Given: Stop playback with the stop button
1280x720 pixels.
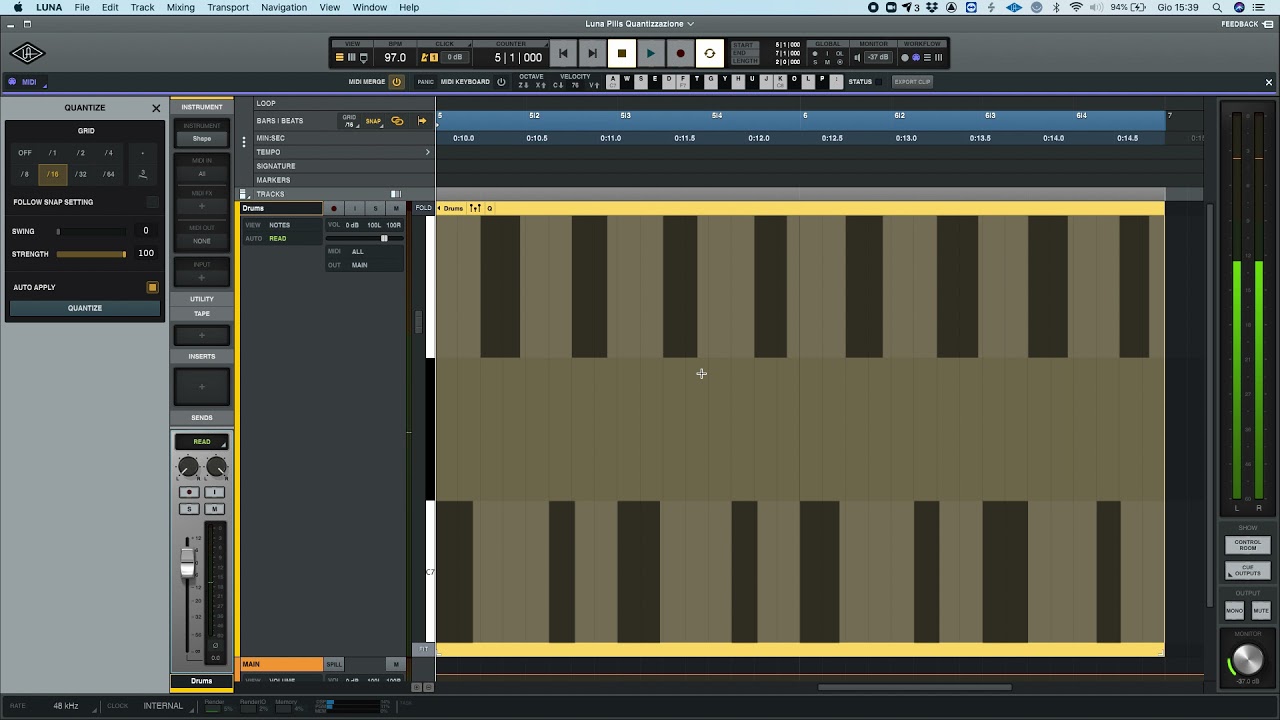Looking at the screenshot, I should click(622, 54).
